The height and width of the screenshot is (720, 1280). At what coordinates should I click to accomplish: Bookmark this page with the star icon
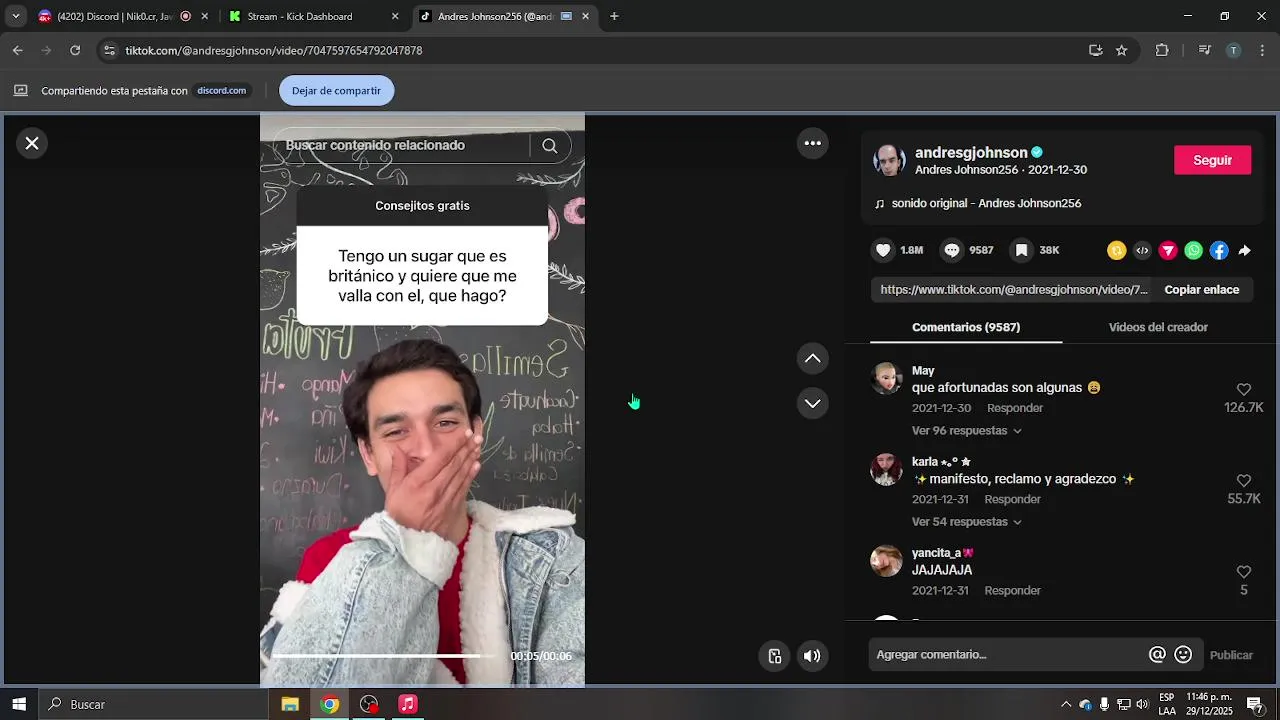[1122, 50]
